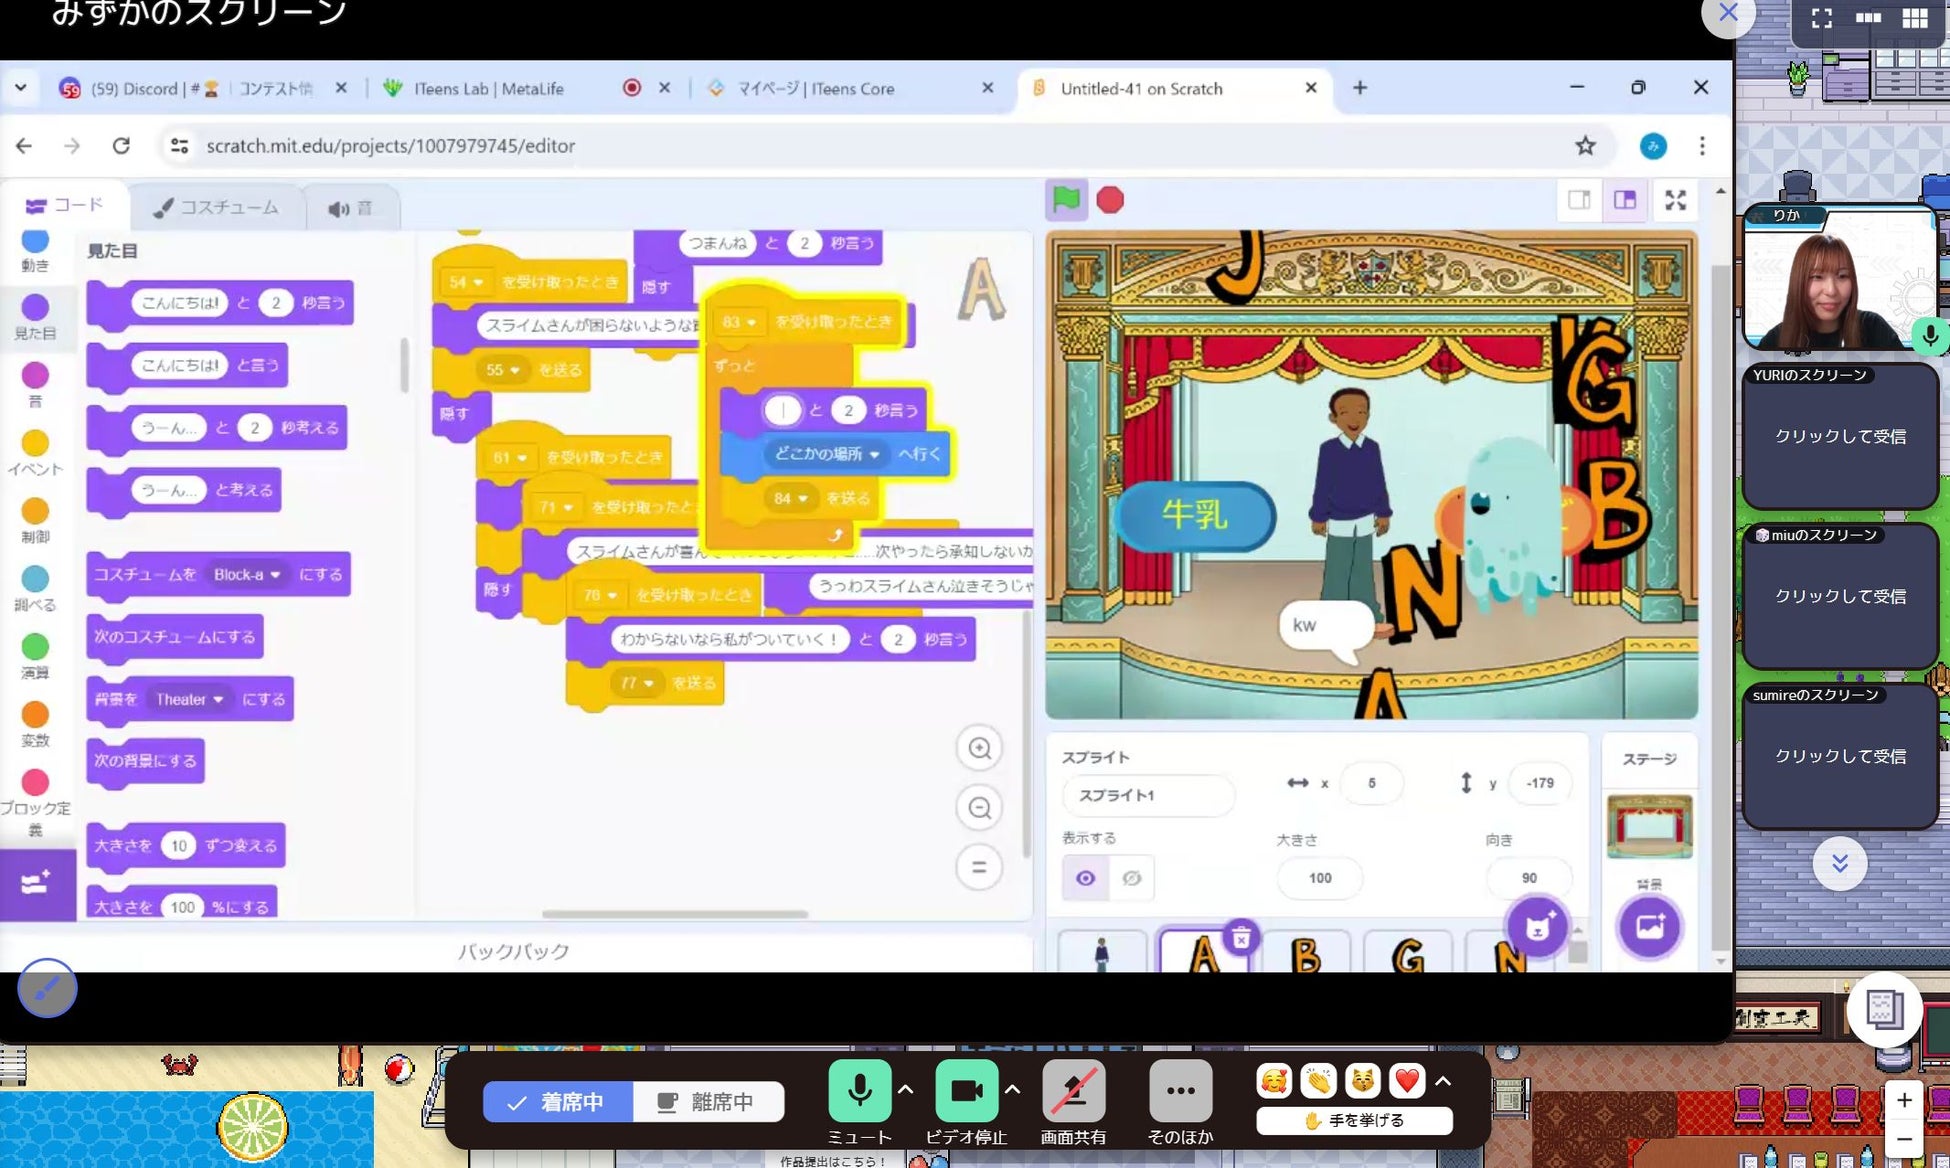Expand emoji reactions chevron
Screen dimensions: 1950x1168
pyautogui.click(x=1443, y=1081)
